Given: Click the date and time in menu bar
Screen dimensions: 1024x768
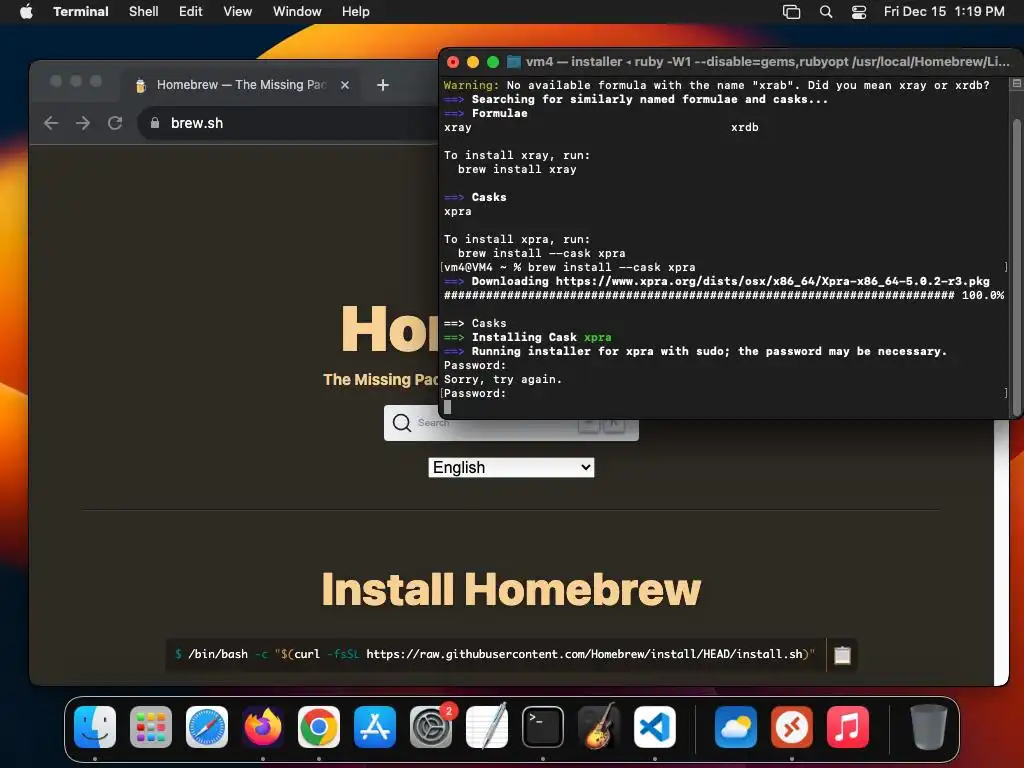Looking at the screenshot, I should click(x=944, y=12).
